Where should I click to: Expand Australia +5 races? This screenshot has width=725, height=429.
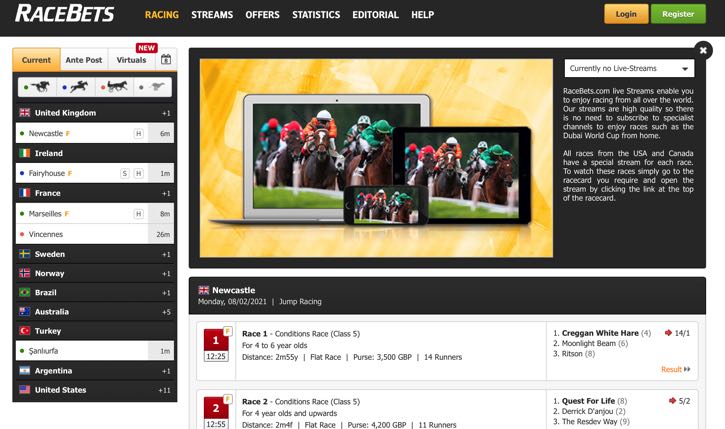(166, 313)
